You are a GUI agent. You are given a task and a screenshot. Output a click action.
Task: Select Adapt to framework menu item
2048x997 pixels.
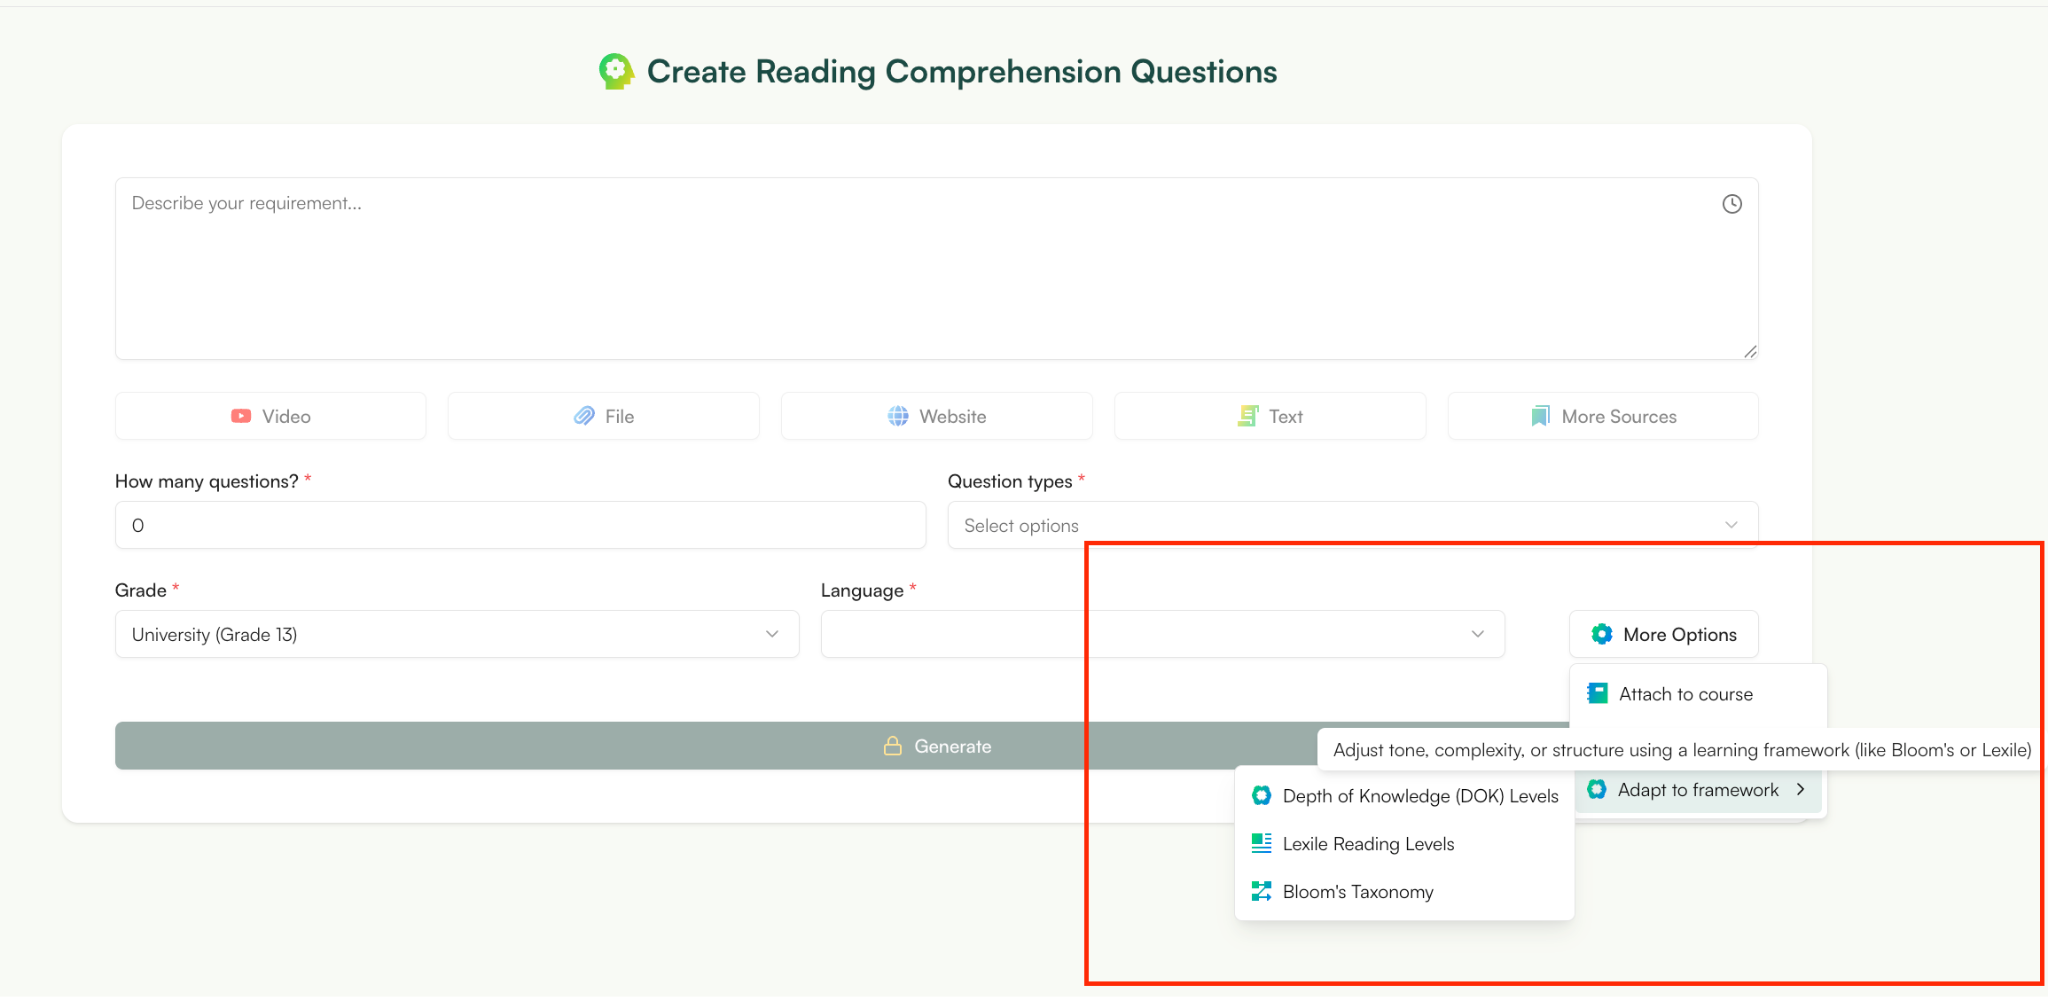point(1698,790)
